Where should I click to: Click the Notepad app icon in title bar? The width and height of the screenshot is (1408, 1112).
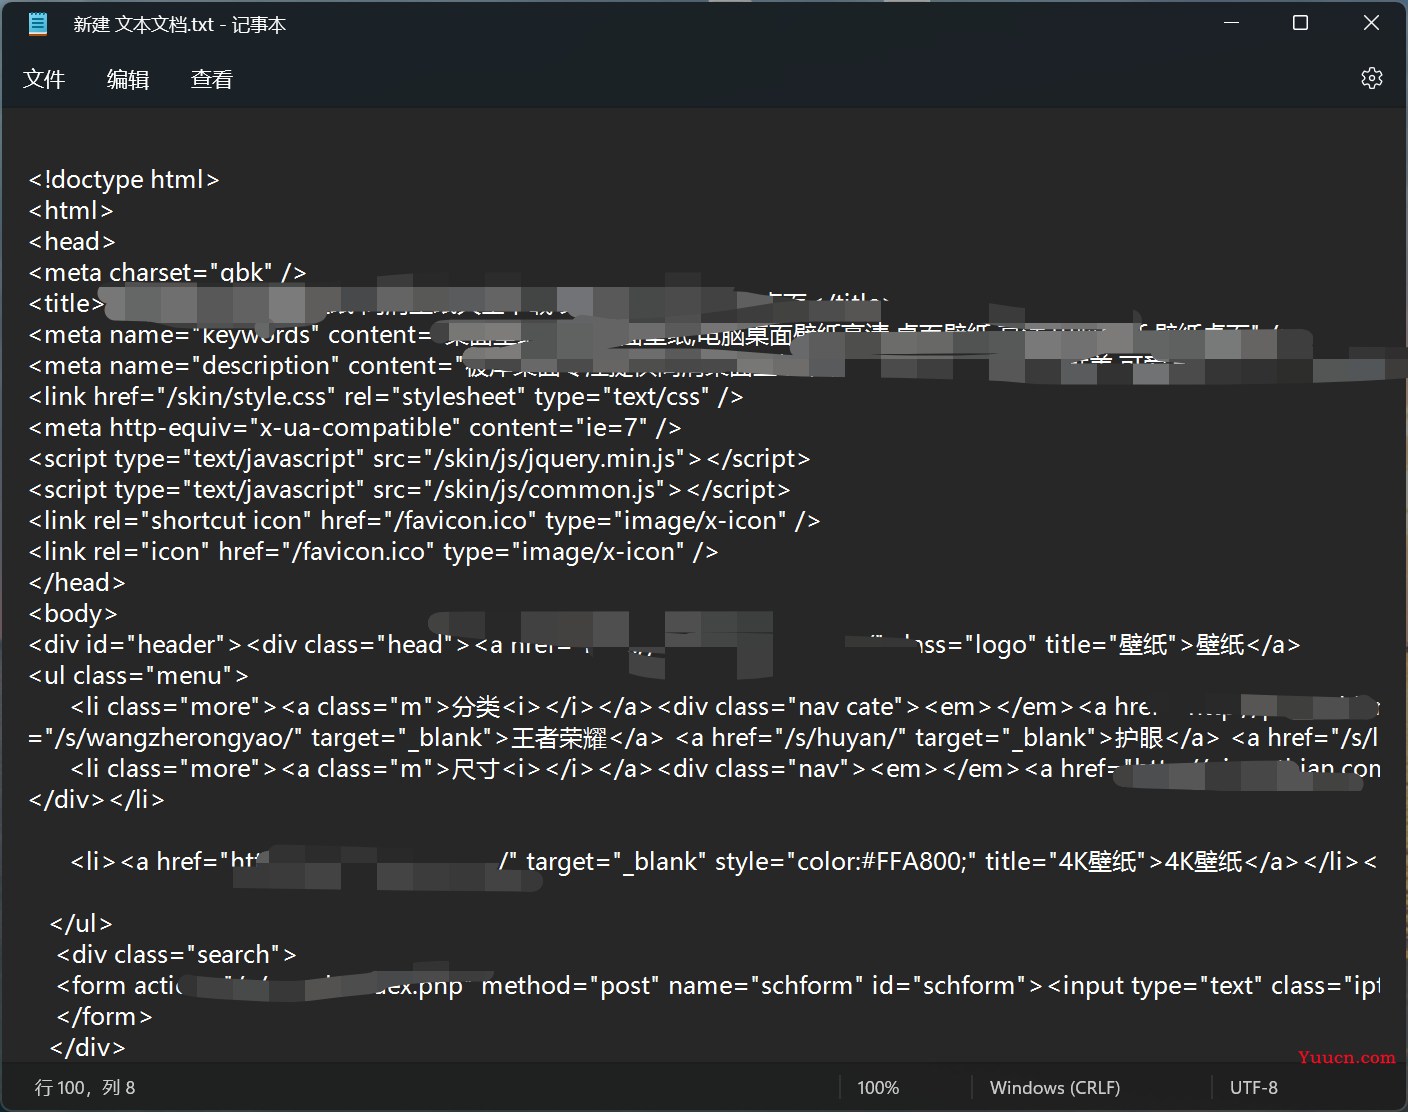pos(38,24)
